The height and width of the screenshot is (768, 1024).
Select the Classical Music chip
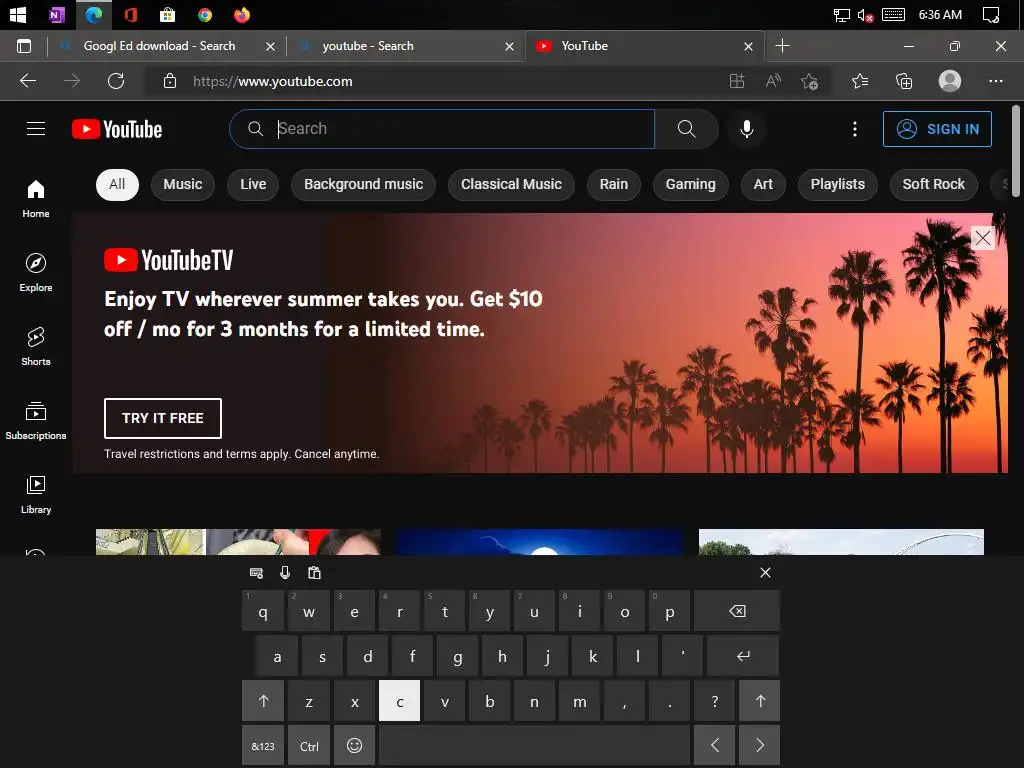[511, 184]
